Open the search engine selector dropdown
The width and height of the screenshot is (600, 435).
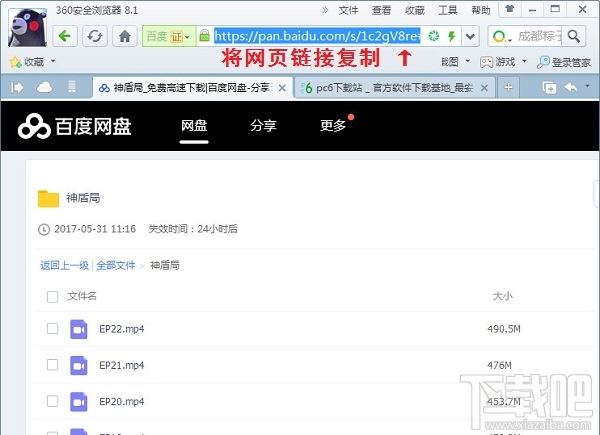[x=502, y=37]
